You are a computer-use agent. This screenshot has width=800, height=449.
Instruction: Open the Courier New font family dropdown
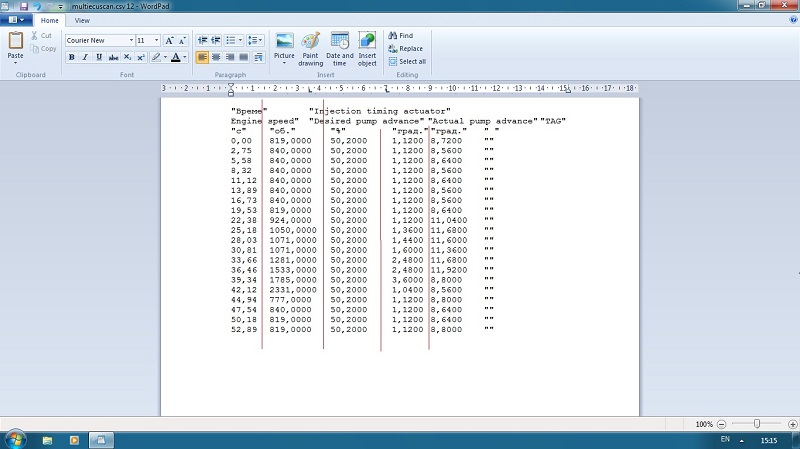pyautogui.click(x=131, y=40)
